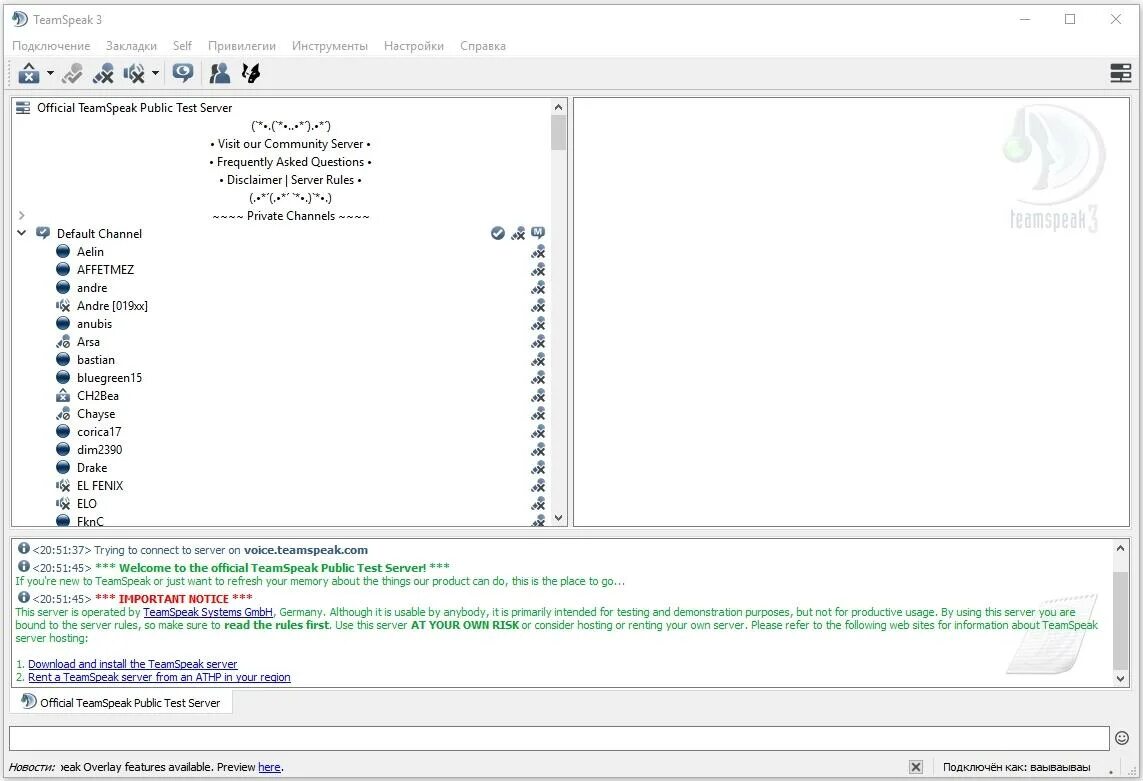
Task: Click the wolf-shaped toolbar icon
Action: tap(251, 73)
